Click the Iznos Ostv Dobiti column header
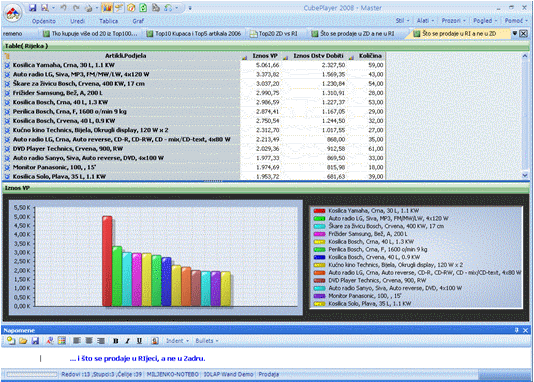The image size is (534, 382). click(x=318, y=56)
